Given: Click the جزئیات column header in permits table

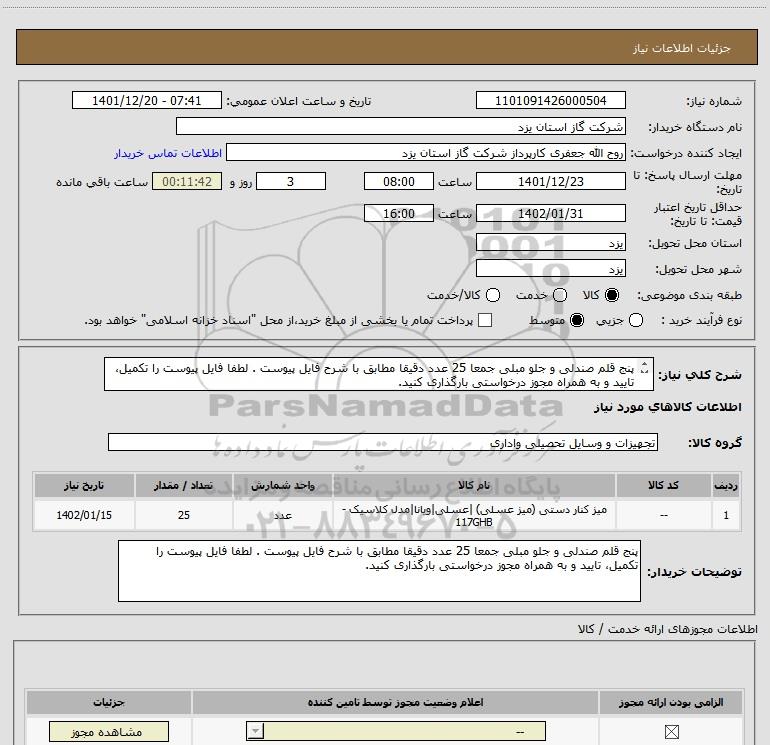Looking at the screenshot, I should pyautogui.click(x=109, y=702).
